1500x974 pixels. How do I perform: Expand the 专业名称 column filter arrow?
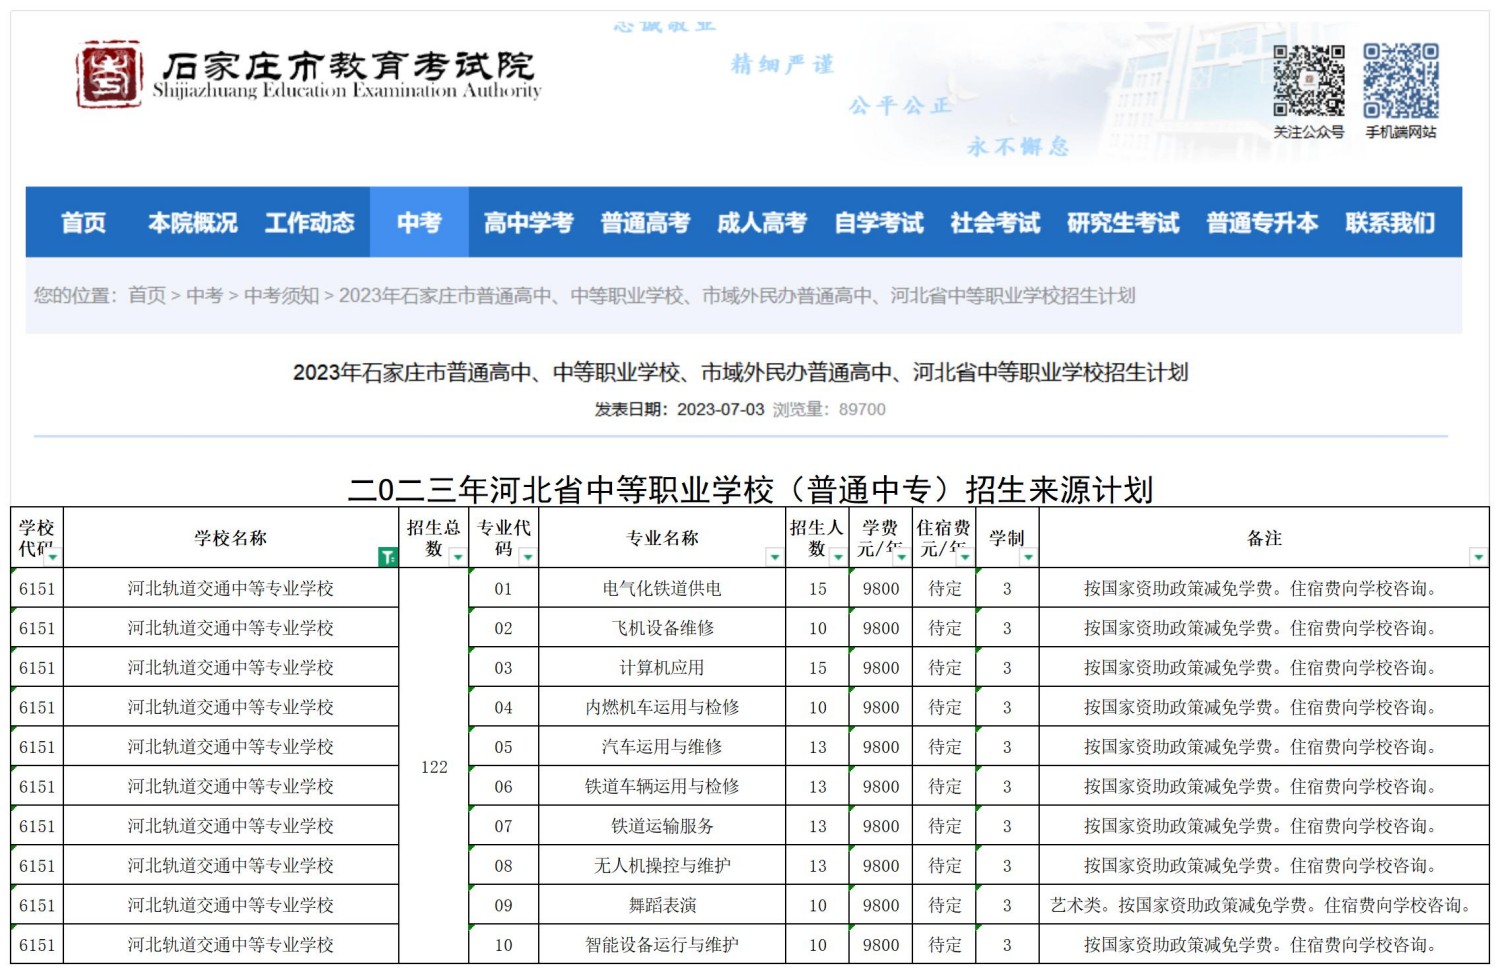click(774, 557)
